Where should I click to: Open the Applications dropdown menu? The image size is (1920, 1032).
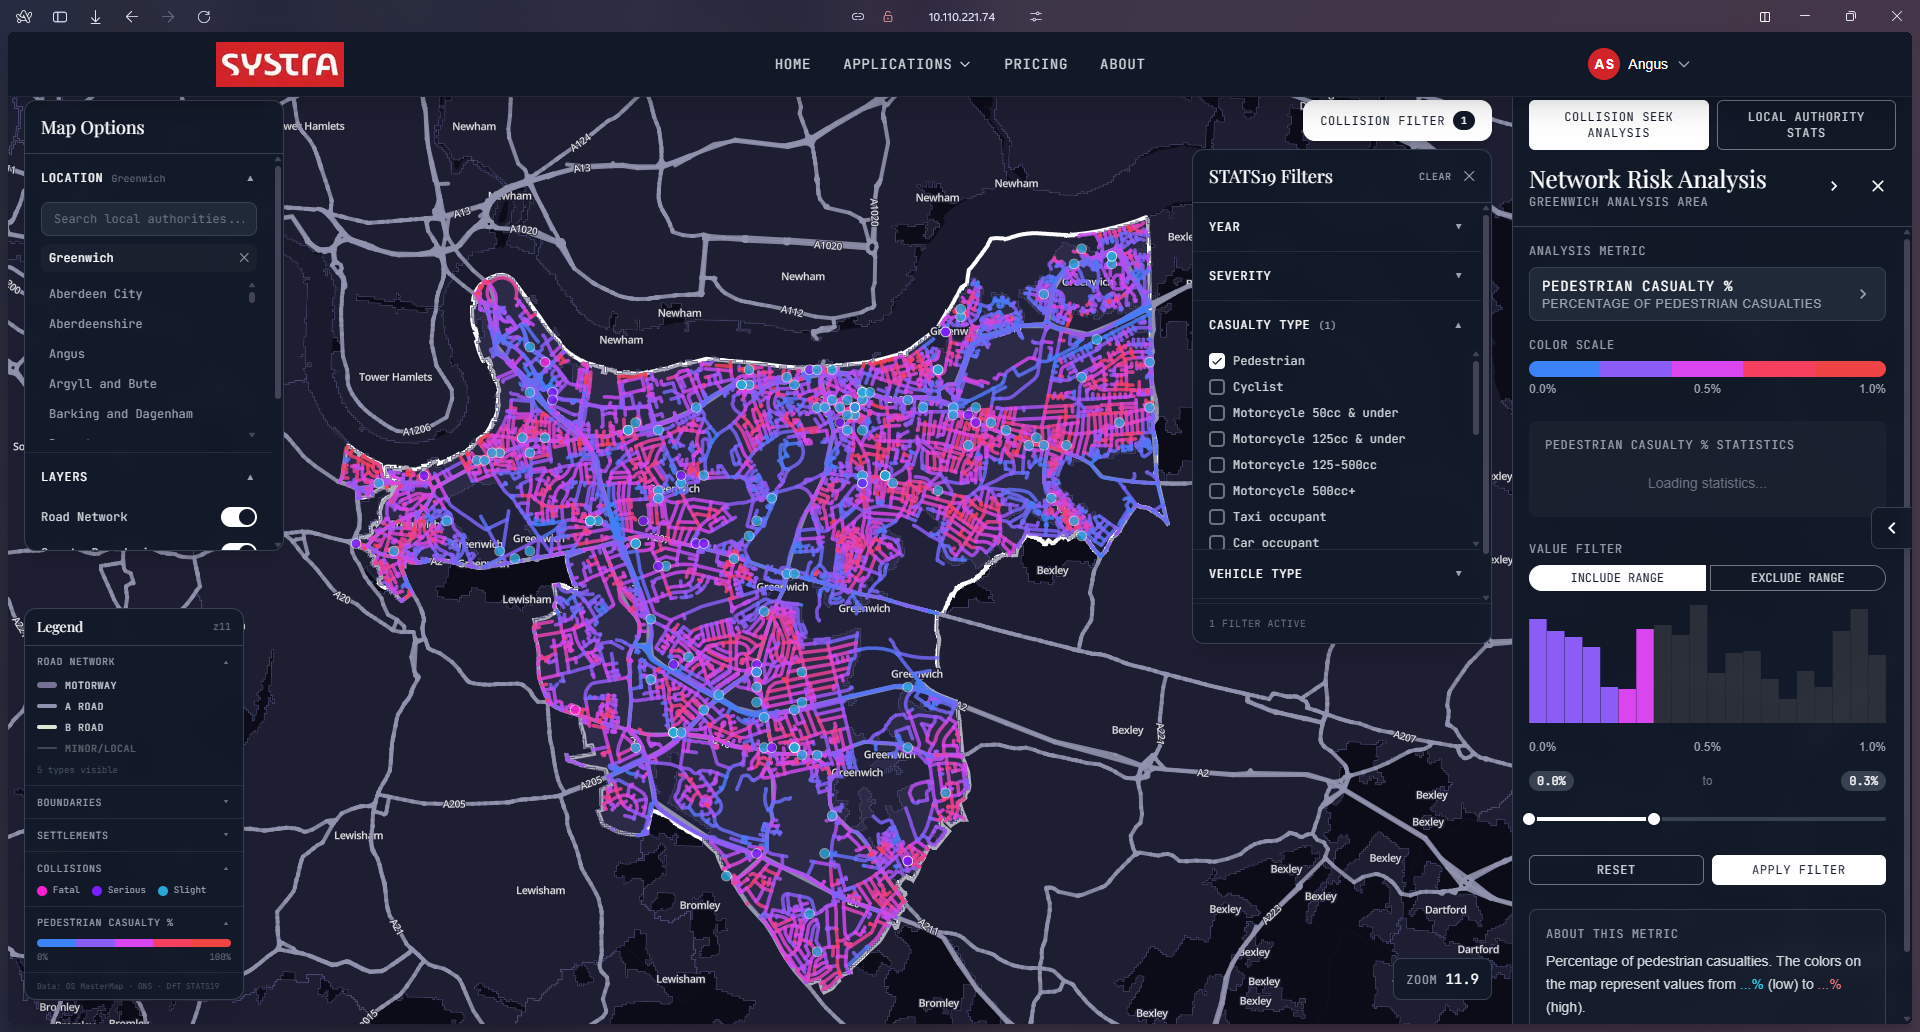(906, 64)
